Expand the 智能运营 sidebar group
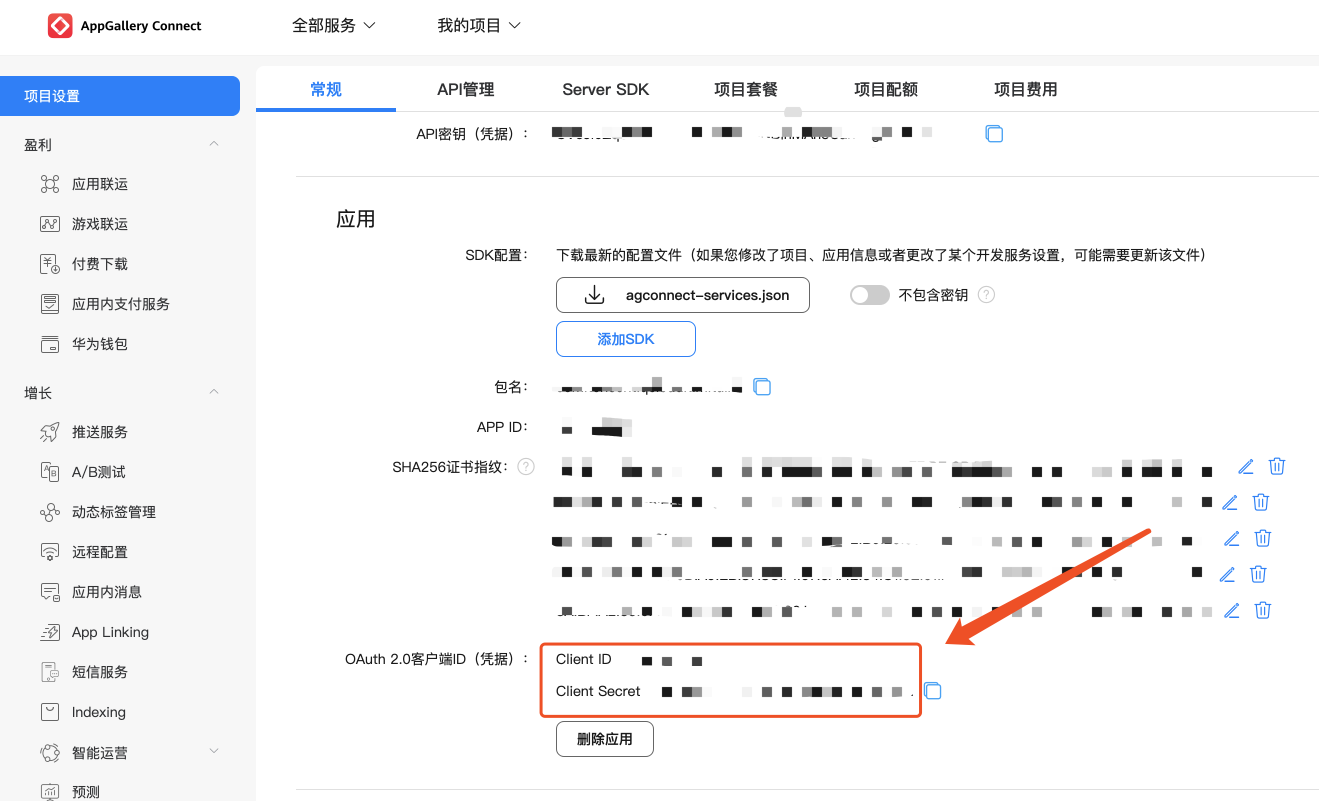 click(214, 752)
